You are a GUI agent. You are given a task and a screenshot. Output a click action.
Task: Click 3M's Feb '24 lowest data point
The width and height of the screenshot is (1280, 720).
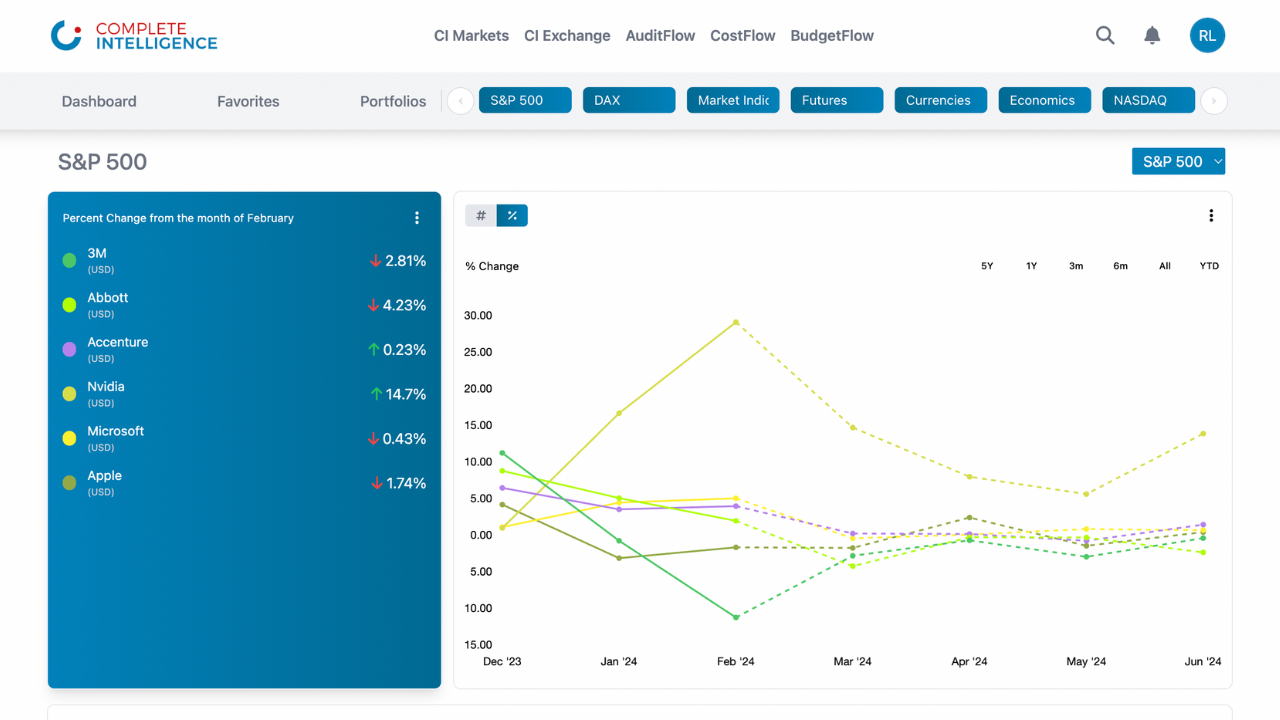click(736, 617)
